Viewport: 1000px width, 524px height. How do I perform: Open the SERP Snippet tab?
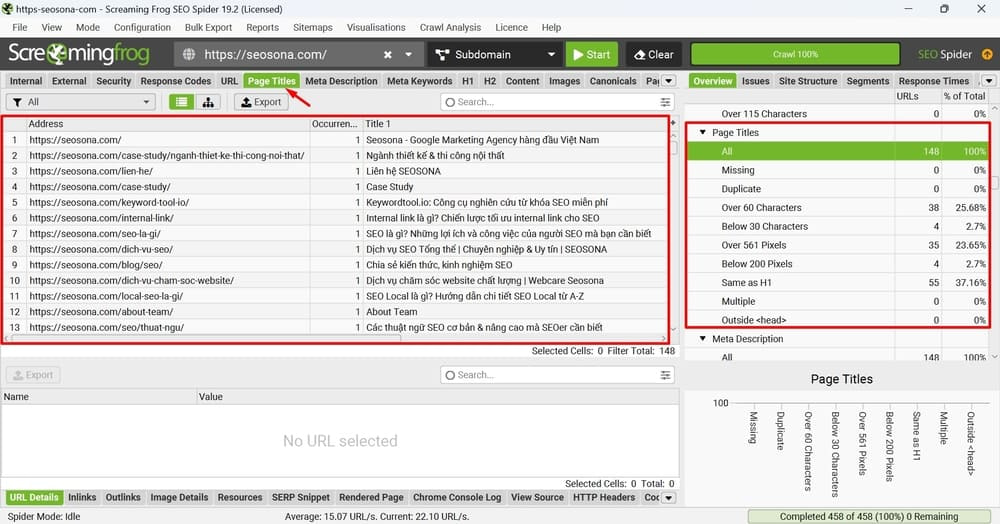300,497
